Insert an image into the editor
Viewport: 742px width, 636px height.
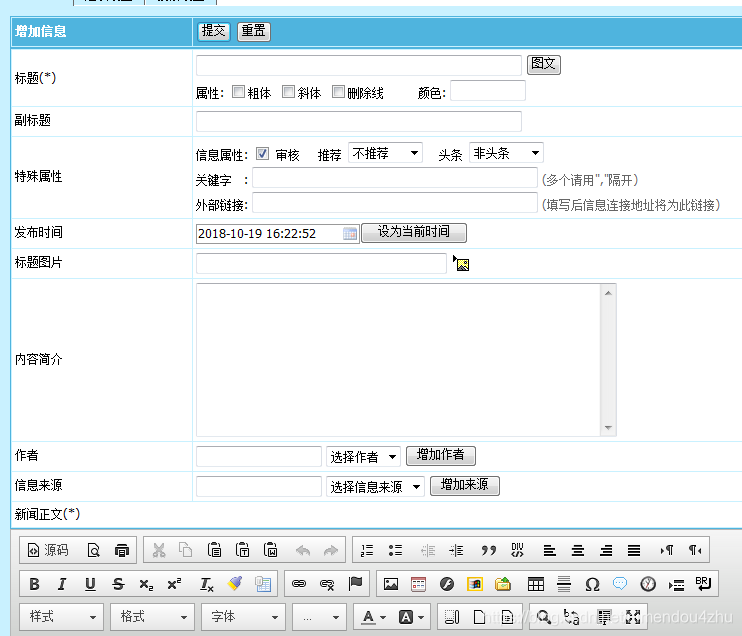coord(391,584)
